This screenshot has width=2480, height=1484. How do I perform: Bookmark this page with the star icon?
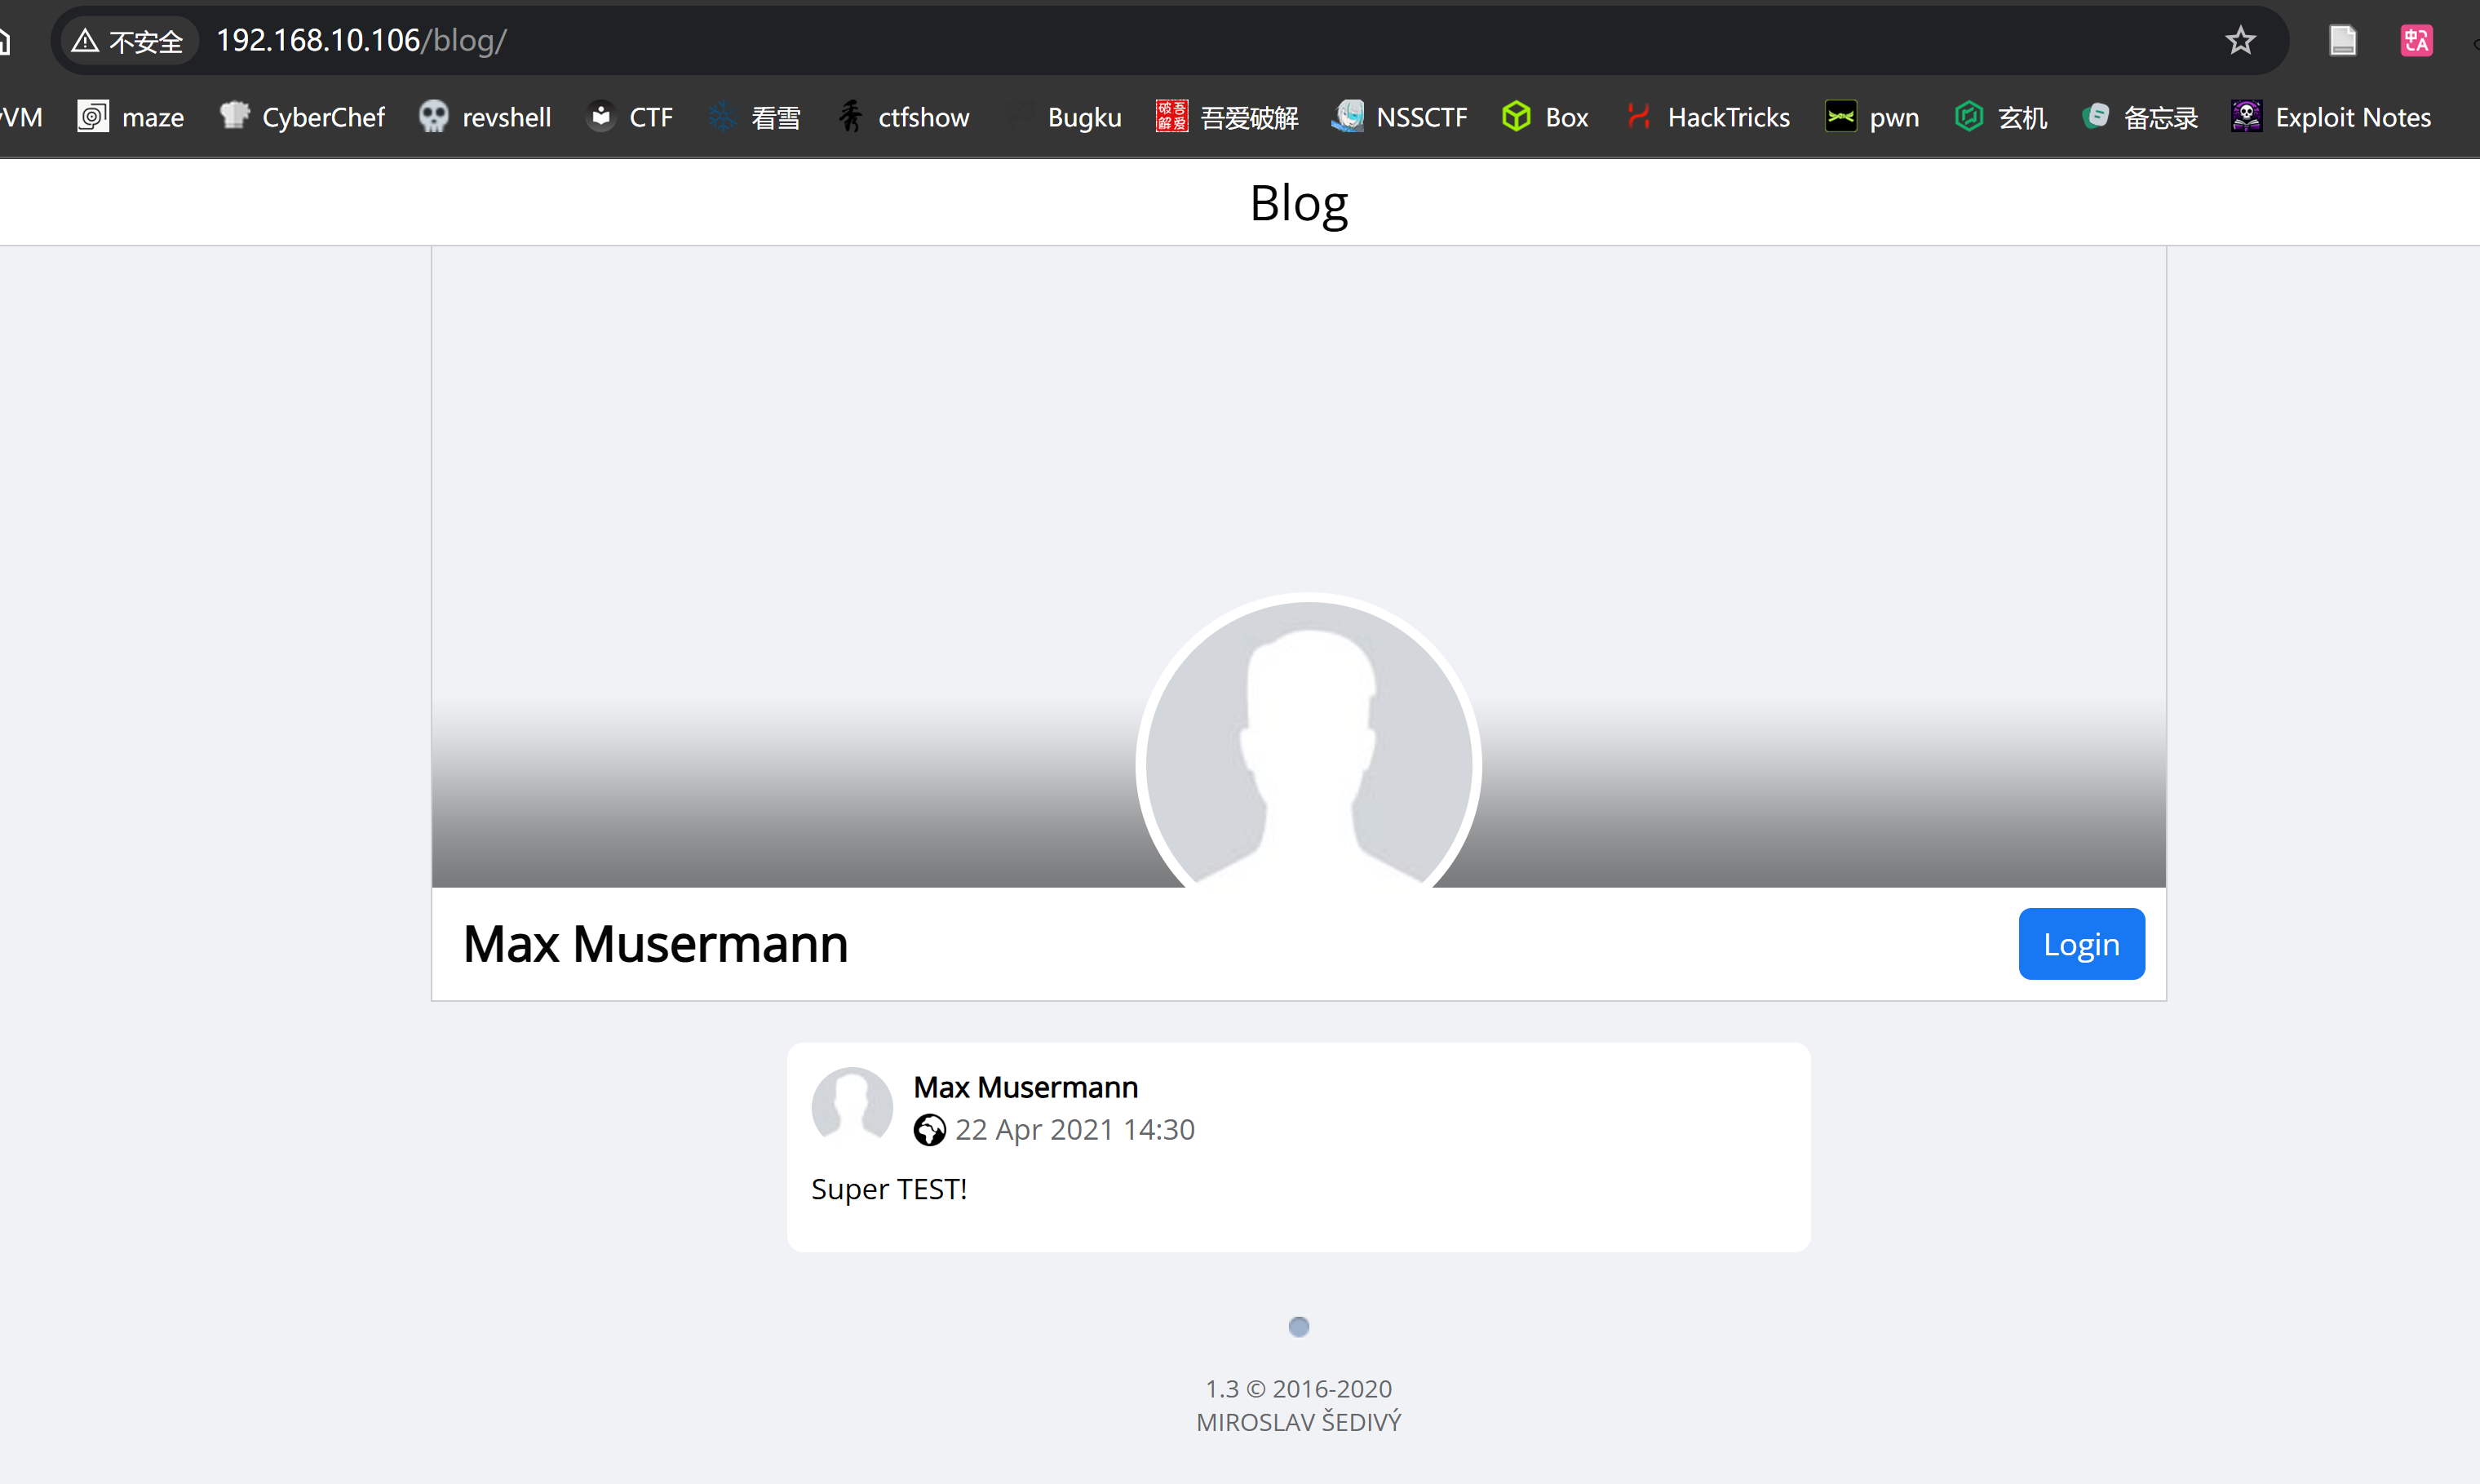(x=2240, y=40)
